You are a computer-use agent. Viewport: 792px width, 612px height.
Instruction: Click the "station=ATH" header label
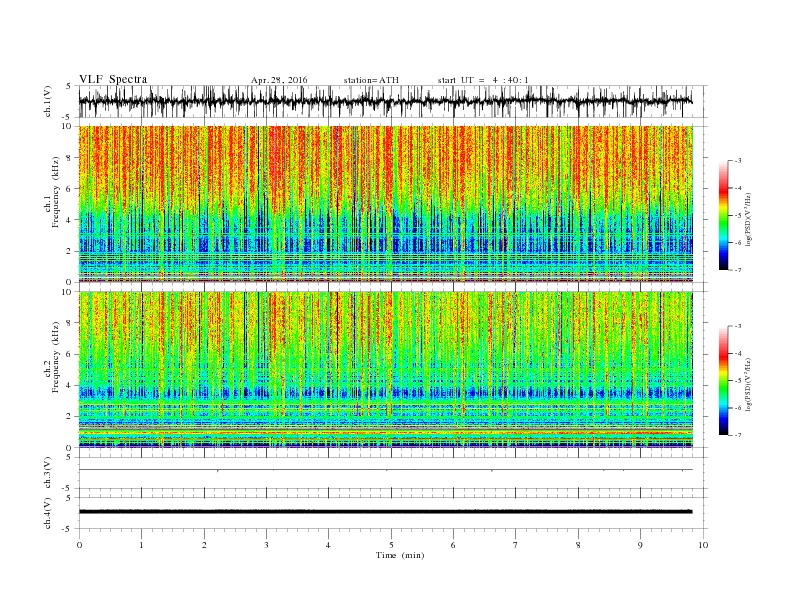click(x=371, y=80)
